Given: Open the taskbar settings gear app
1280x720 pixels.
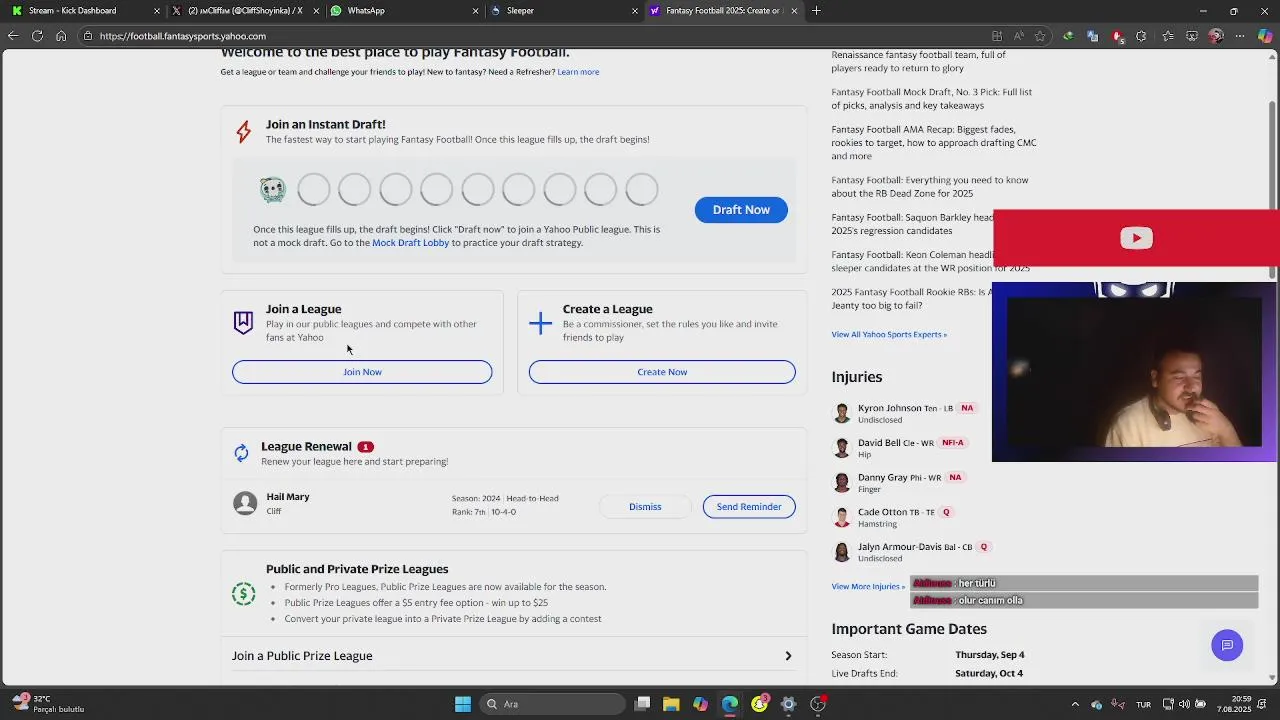Looking at the screenshot, I should tap(789, 704).
